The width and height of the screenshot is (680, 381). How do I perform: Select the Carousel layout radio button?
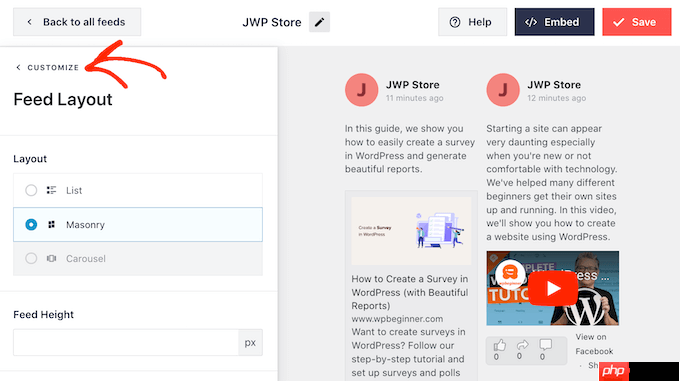click(x=31, y=258)
